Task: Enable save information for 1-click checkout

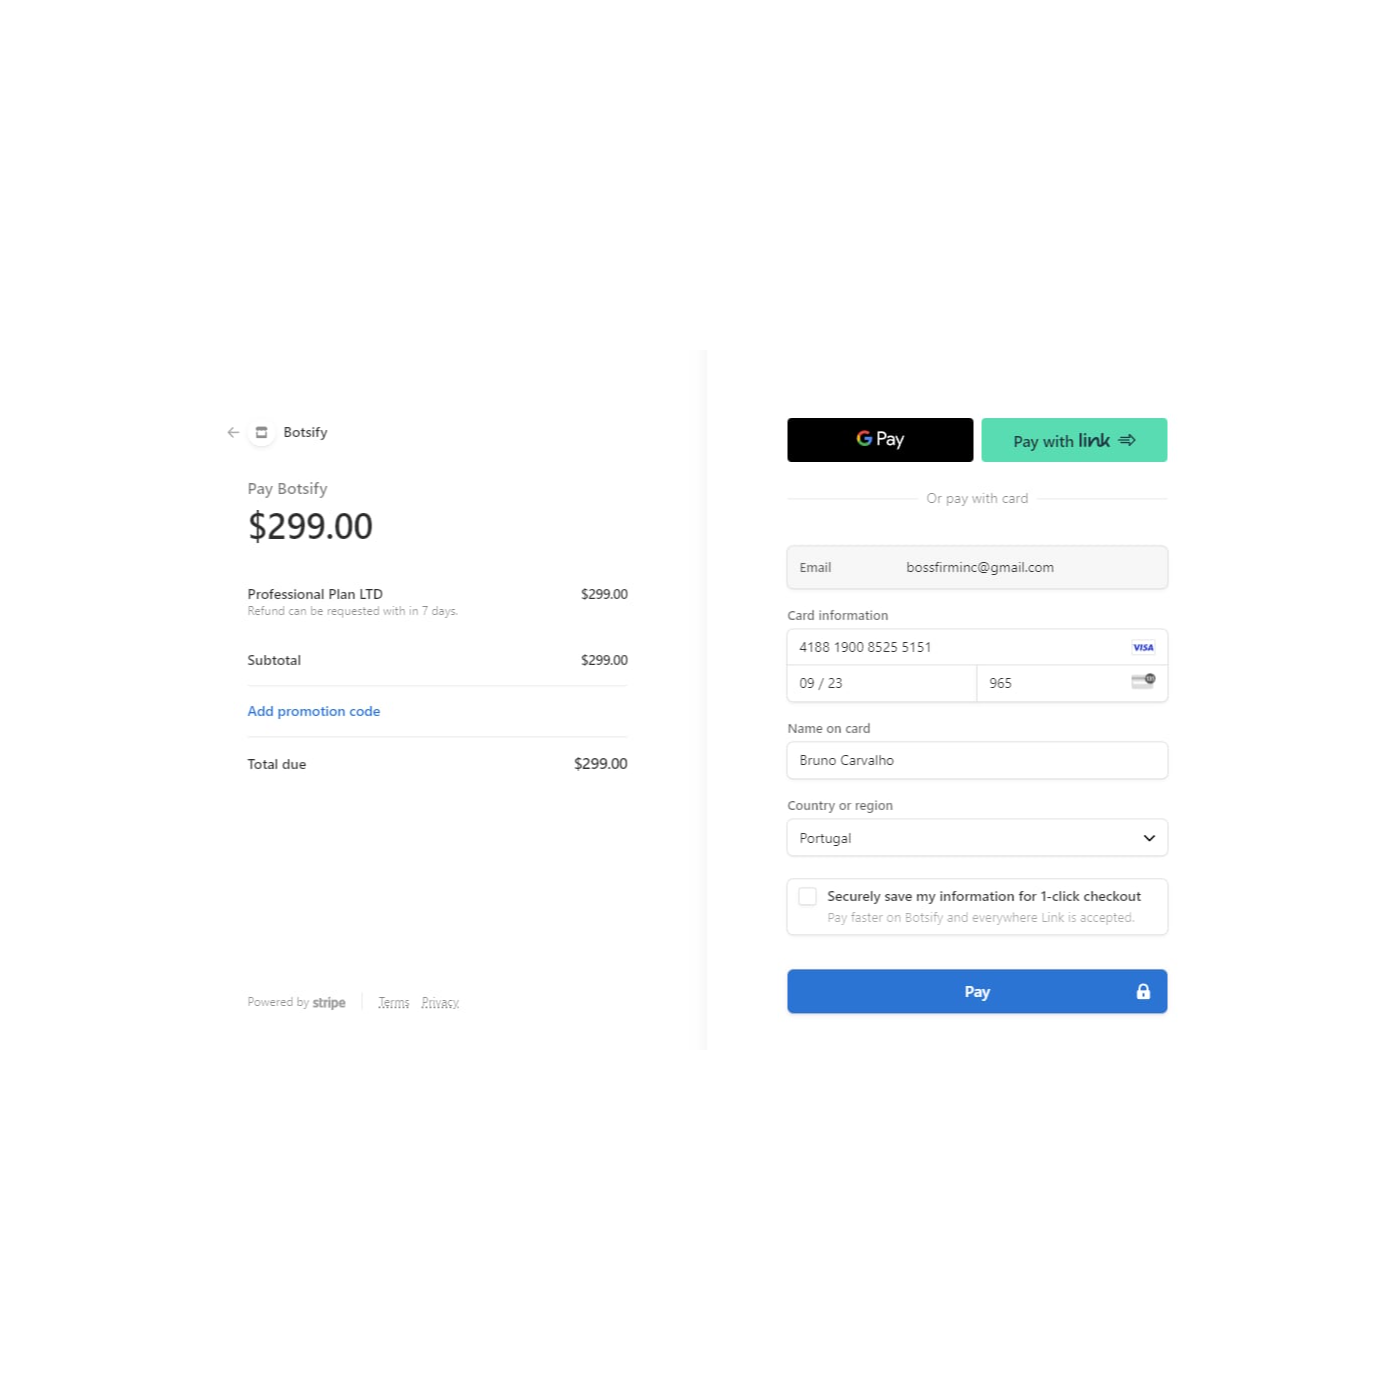Action: tap(808, 897)
